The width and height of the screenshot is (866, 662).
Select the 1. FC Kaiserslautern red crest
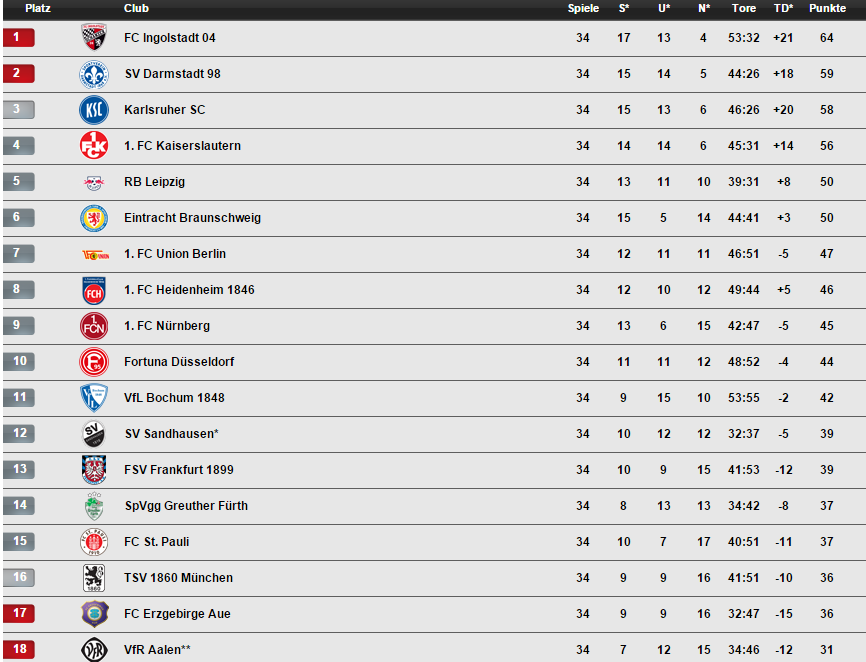pos(94,146)
